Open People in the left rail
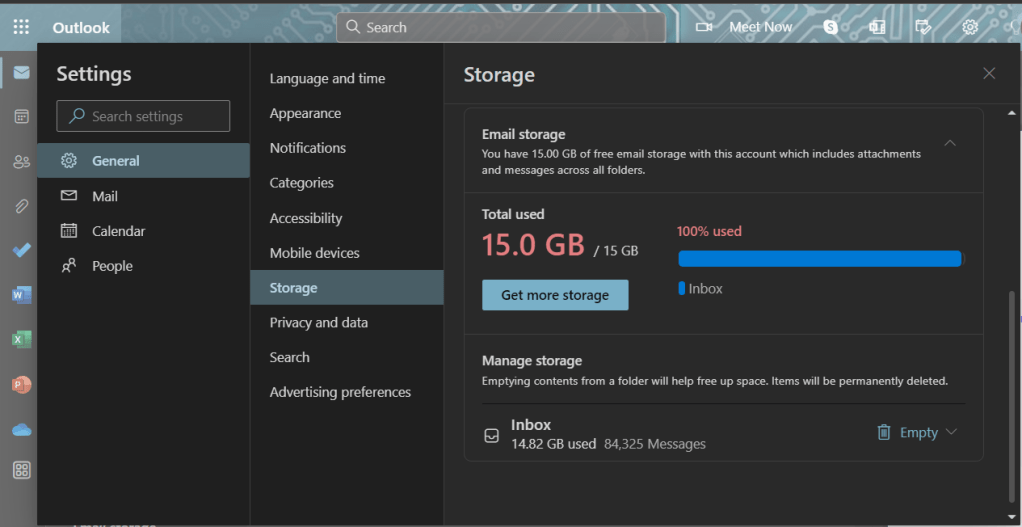The height and width of the screenshot is (527, 1022). 22,162
